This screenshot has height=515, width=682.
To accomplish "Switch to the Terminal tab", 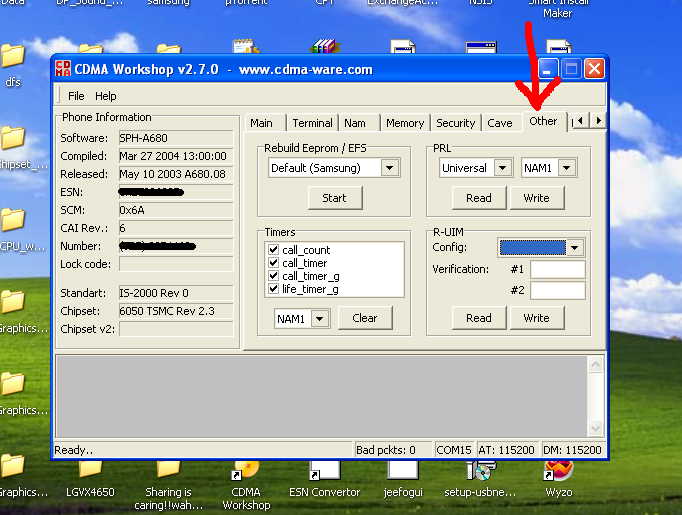I will tap(312, 123).
